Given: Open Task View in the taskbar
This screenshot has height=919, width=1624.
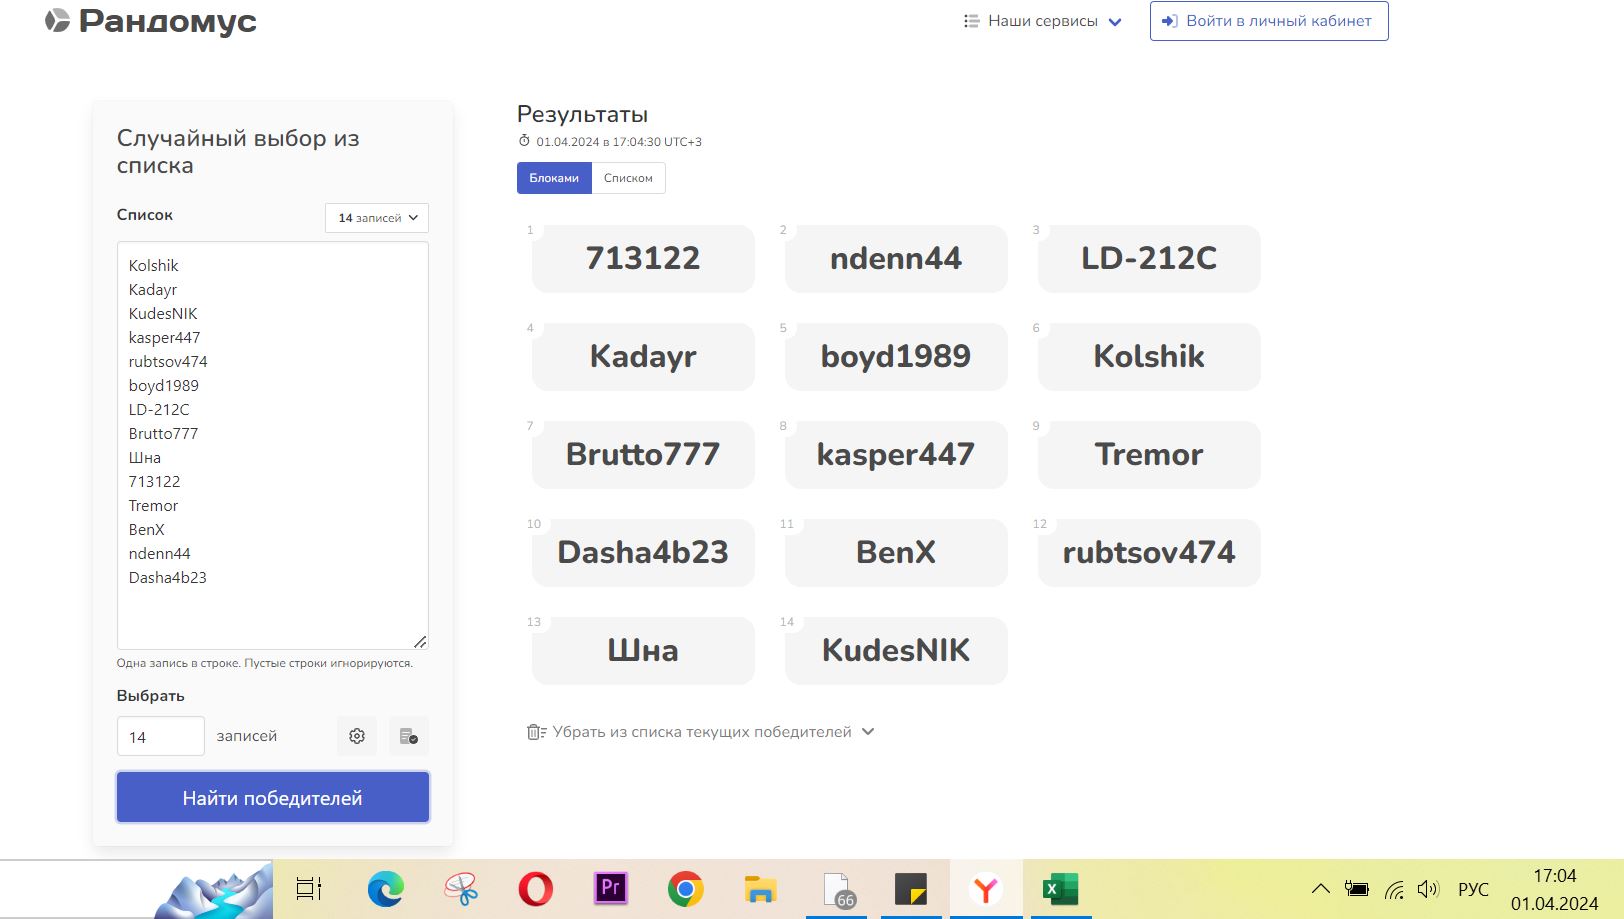Looking at the screenshot, I should coord(309,888).
